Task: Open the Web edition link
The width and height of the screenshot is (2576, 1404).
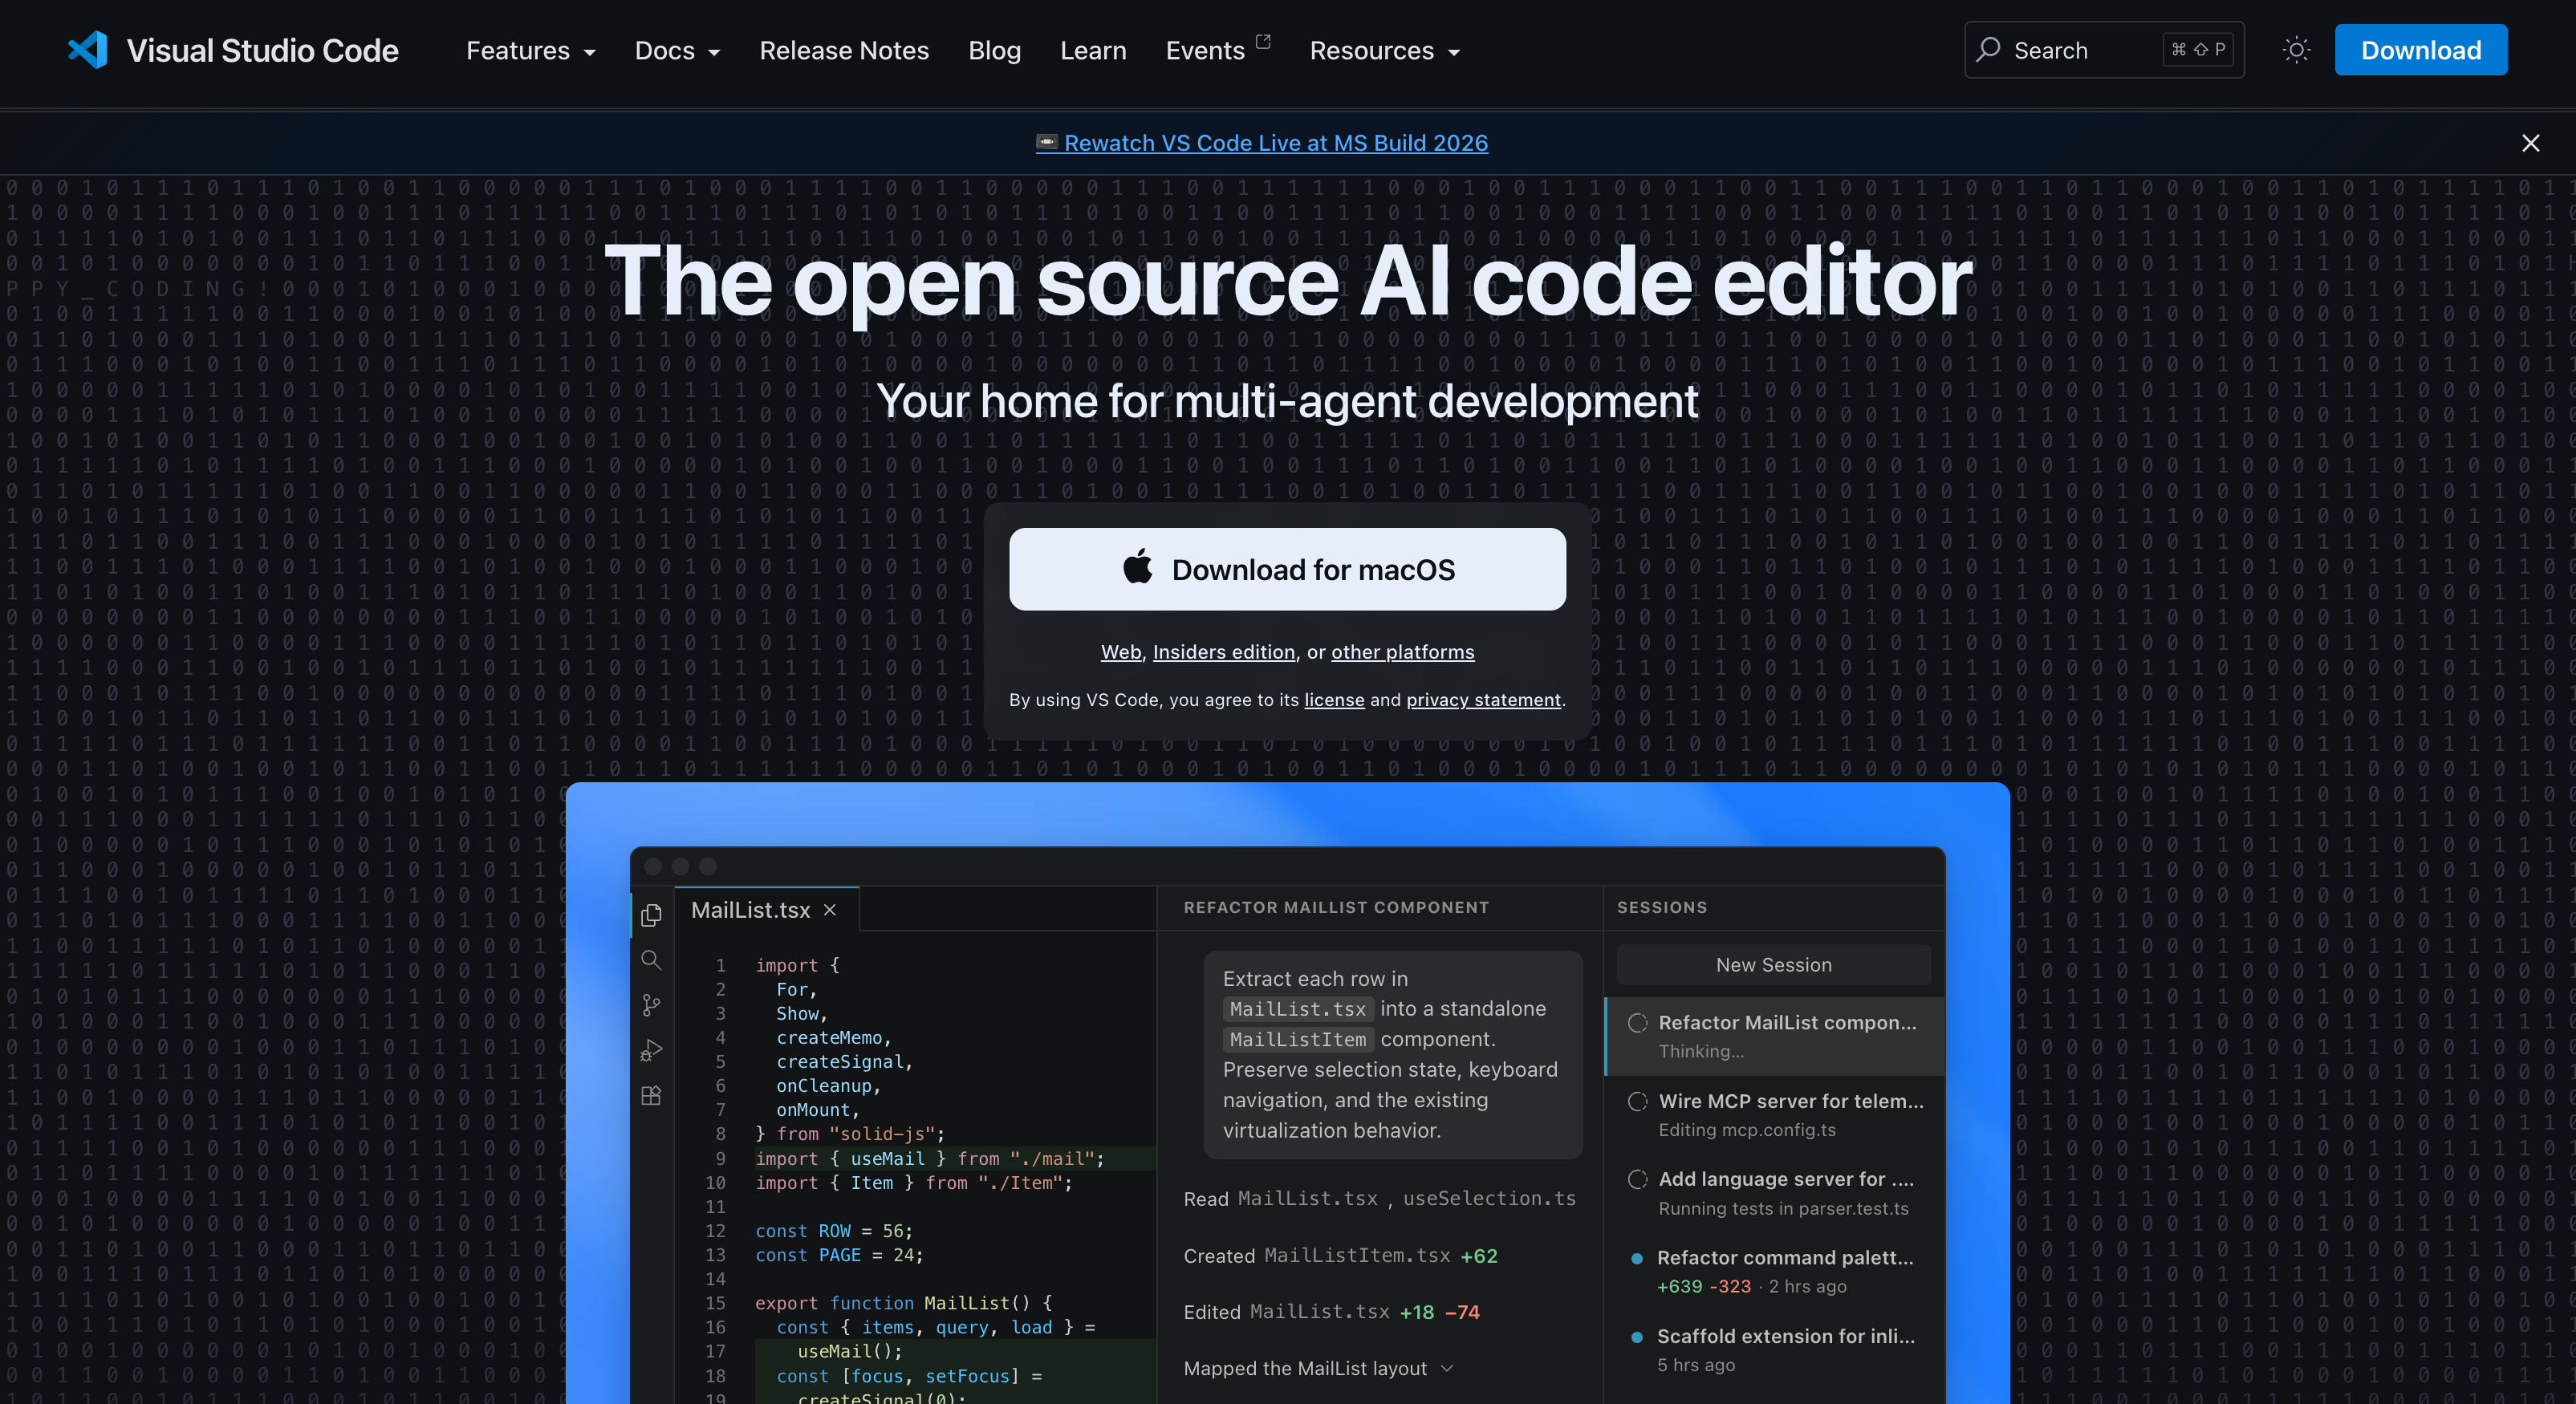Action: click(x=1120, y=652)
